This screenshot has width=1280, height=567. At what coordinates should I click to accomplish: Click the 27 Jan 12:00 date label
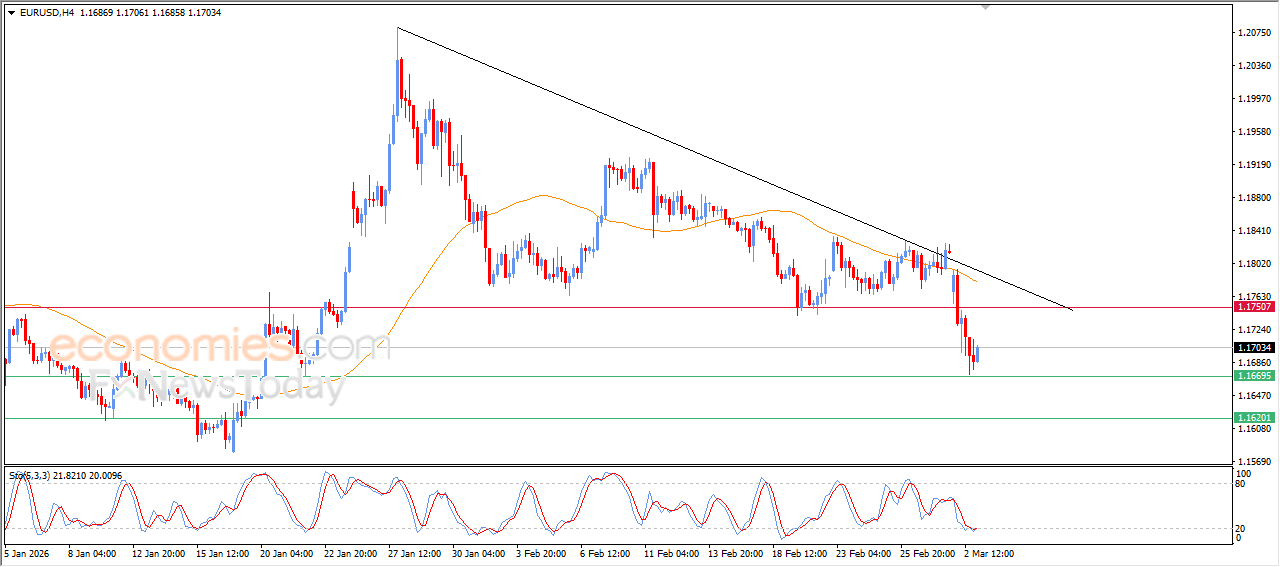[x=413, y=552]
